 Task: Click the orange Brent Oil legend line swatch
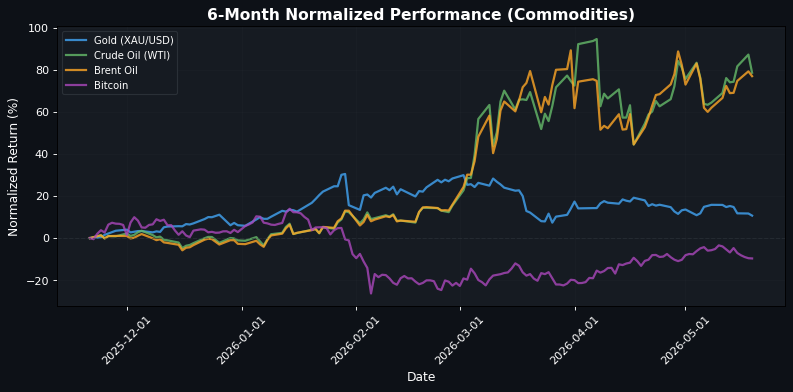click(76, 71)
